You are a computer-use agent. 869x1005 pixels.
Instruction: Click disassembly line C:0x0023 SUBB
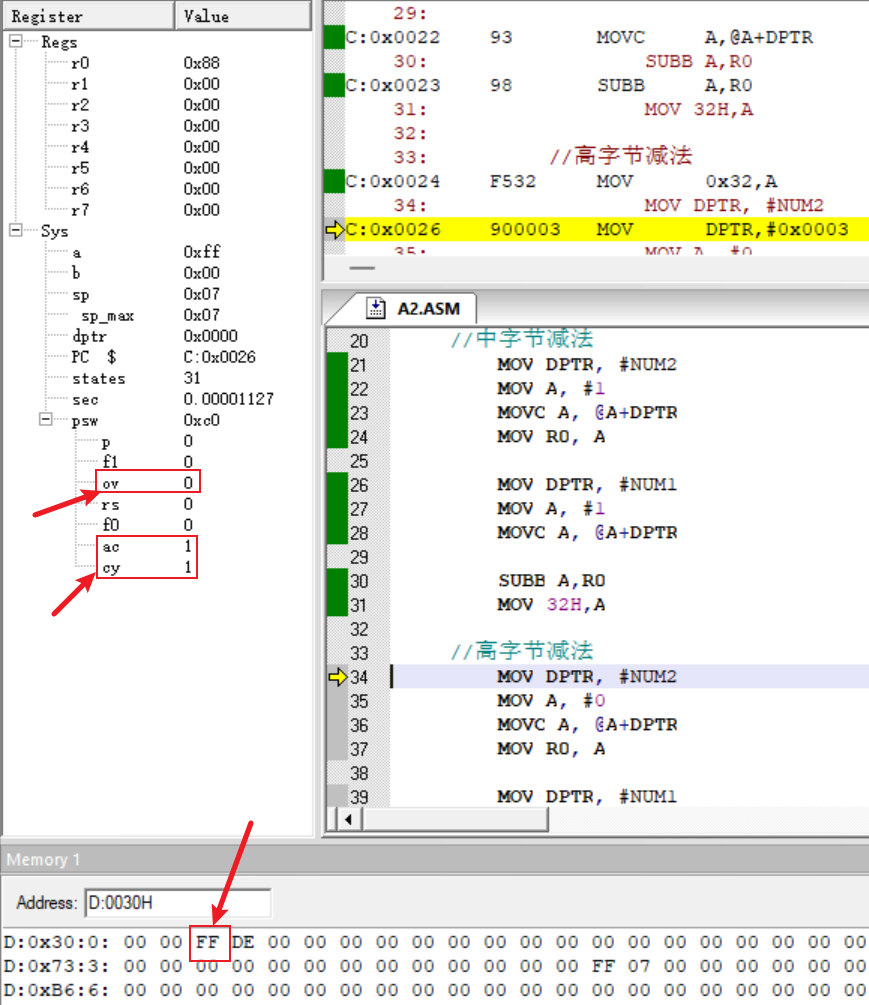[549, 85]
